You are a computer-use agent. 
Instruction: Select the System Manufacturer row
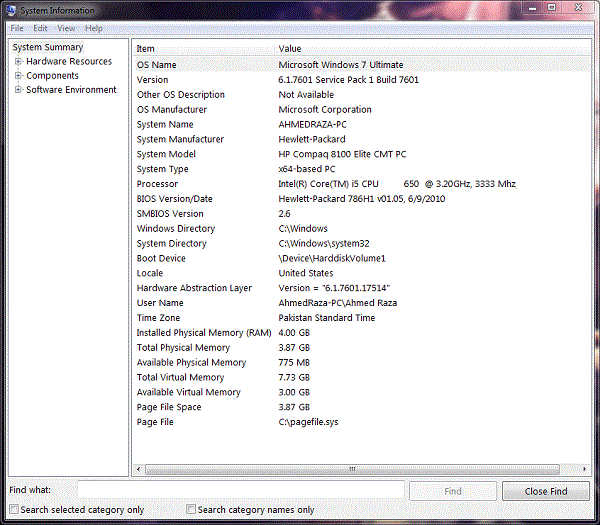(x=362, y=139)
